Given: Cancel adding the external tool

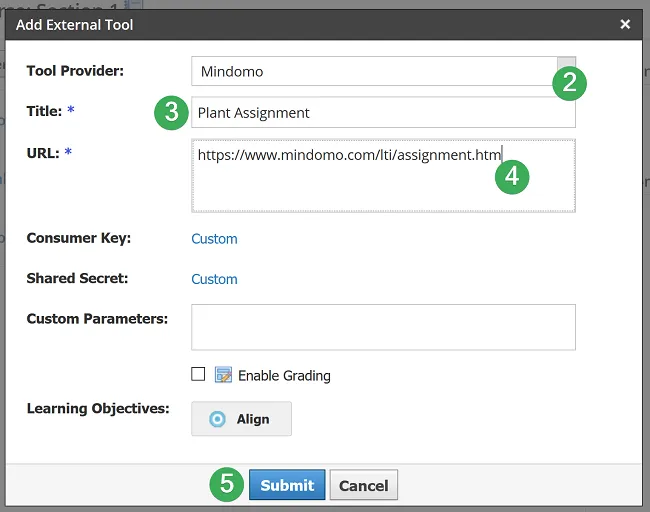Looking at the screenshot, I should 363,485.
